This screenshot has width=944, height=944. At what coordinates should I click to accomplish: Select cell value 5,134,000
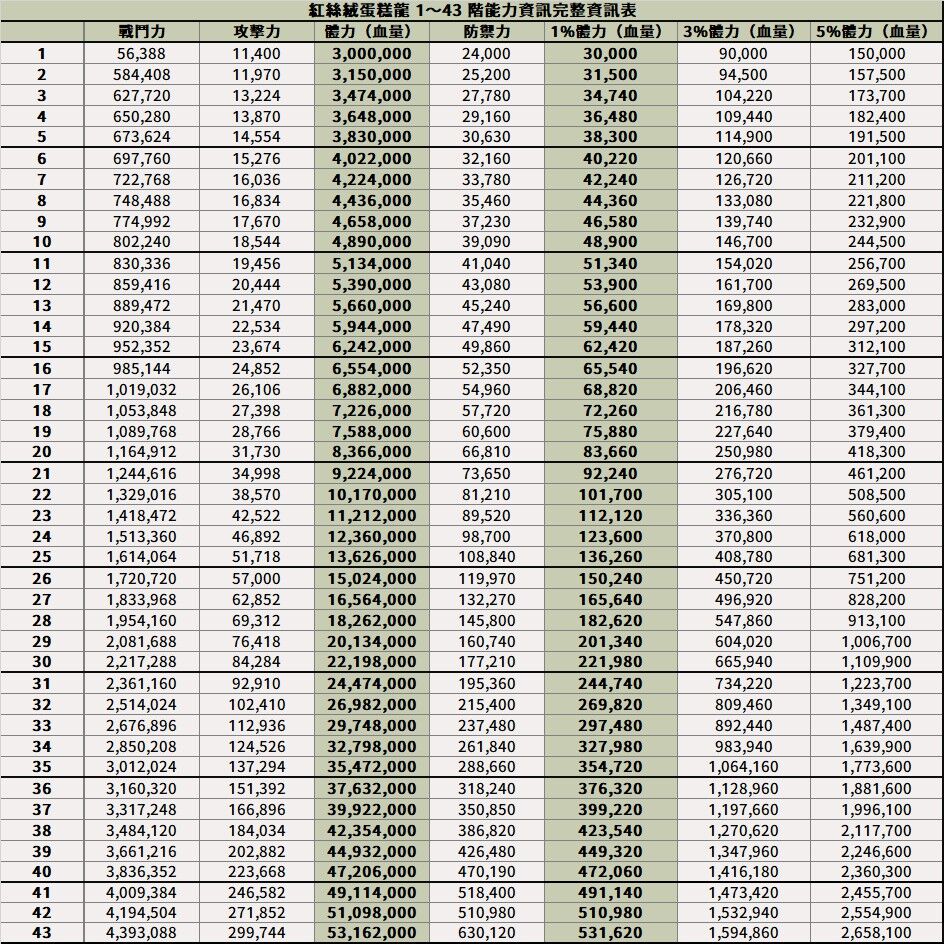tap(371, 264)
